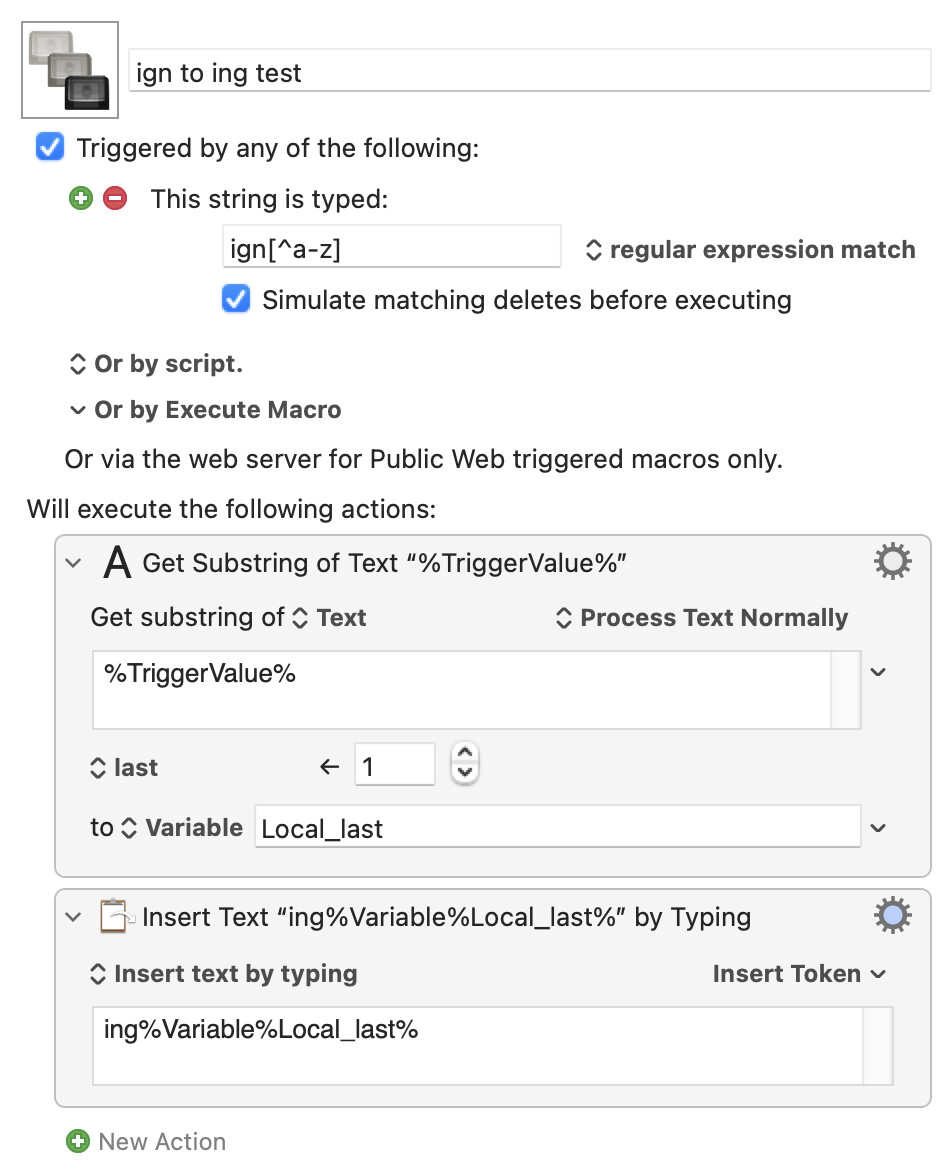Click the macro name field 'ign to ing test'
This screenshot has height=1174, width=952.
point(530,72)
